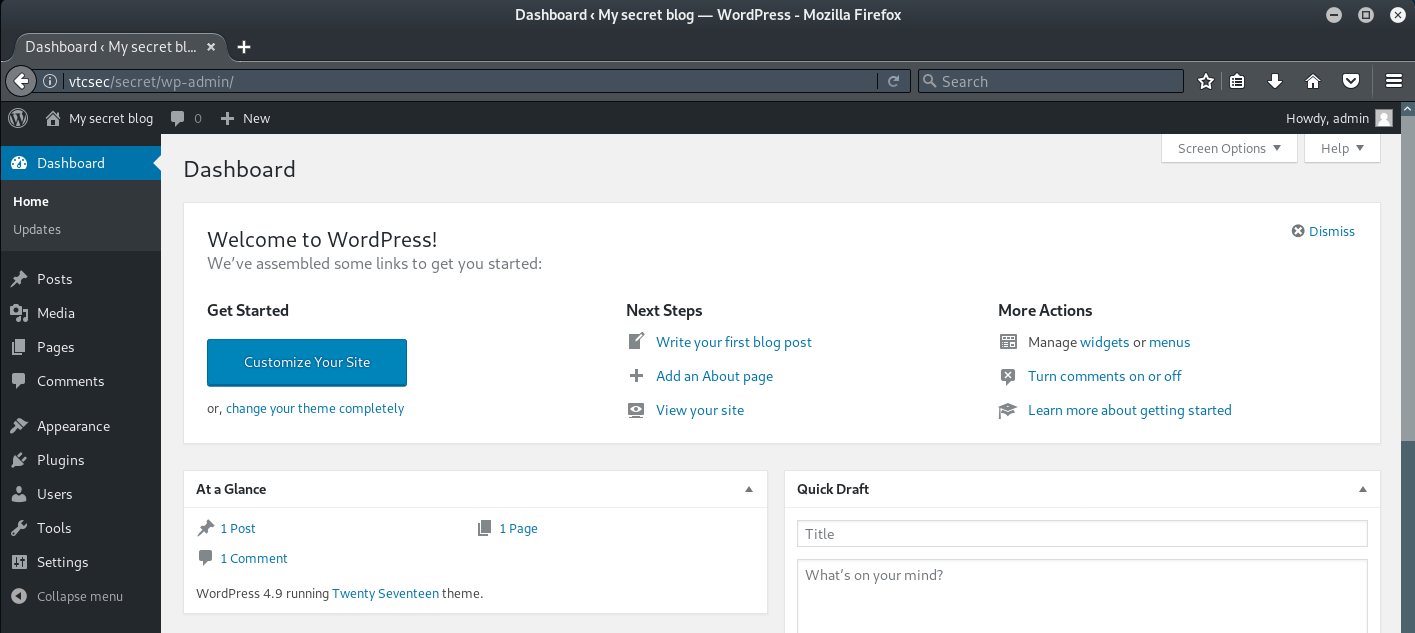
Task: Open Turn comments on or off link
Action: (1105, 376)
